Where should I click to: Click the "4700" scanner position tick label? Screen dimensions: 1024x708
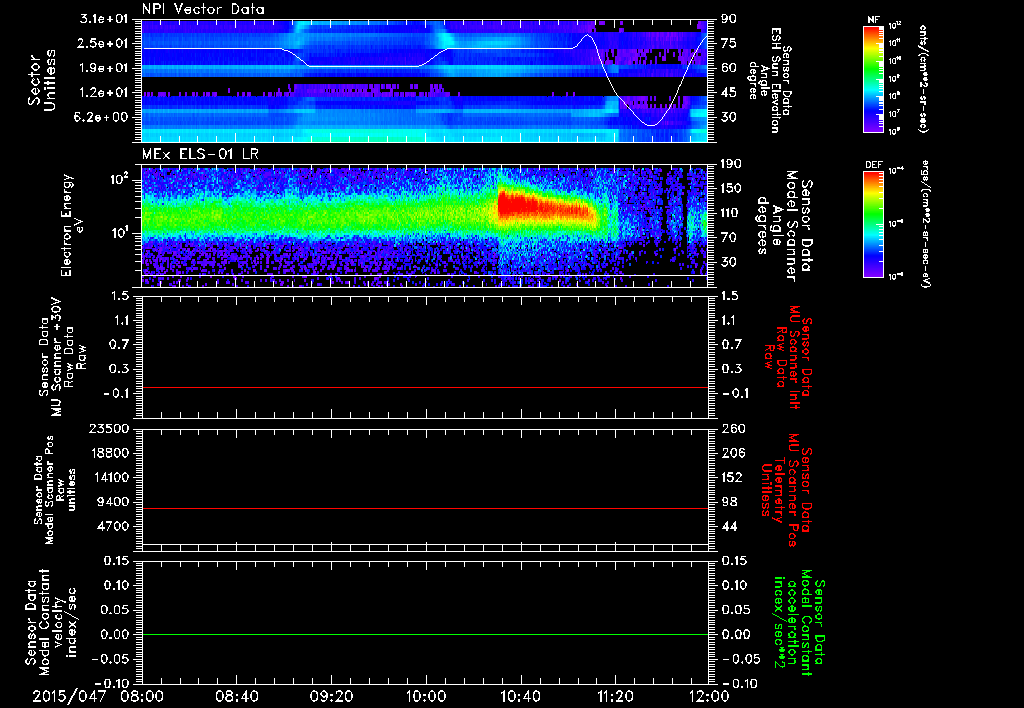112,526
